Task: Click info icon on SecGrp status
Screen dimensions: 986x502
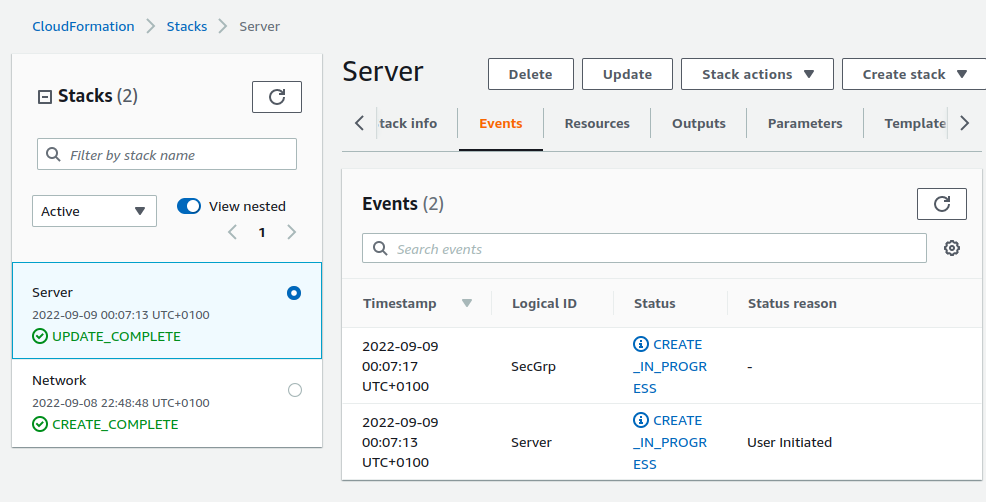Action: tap(641, 344)
